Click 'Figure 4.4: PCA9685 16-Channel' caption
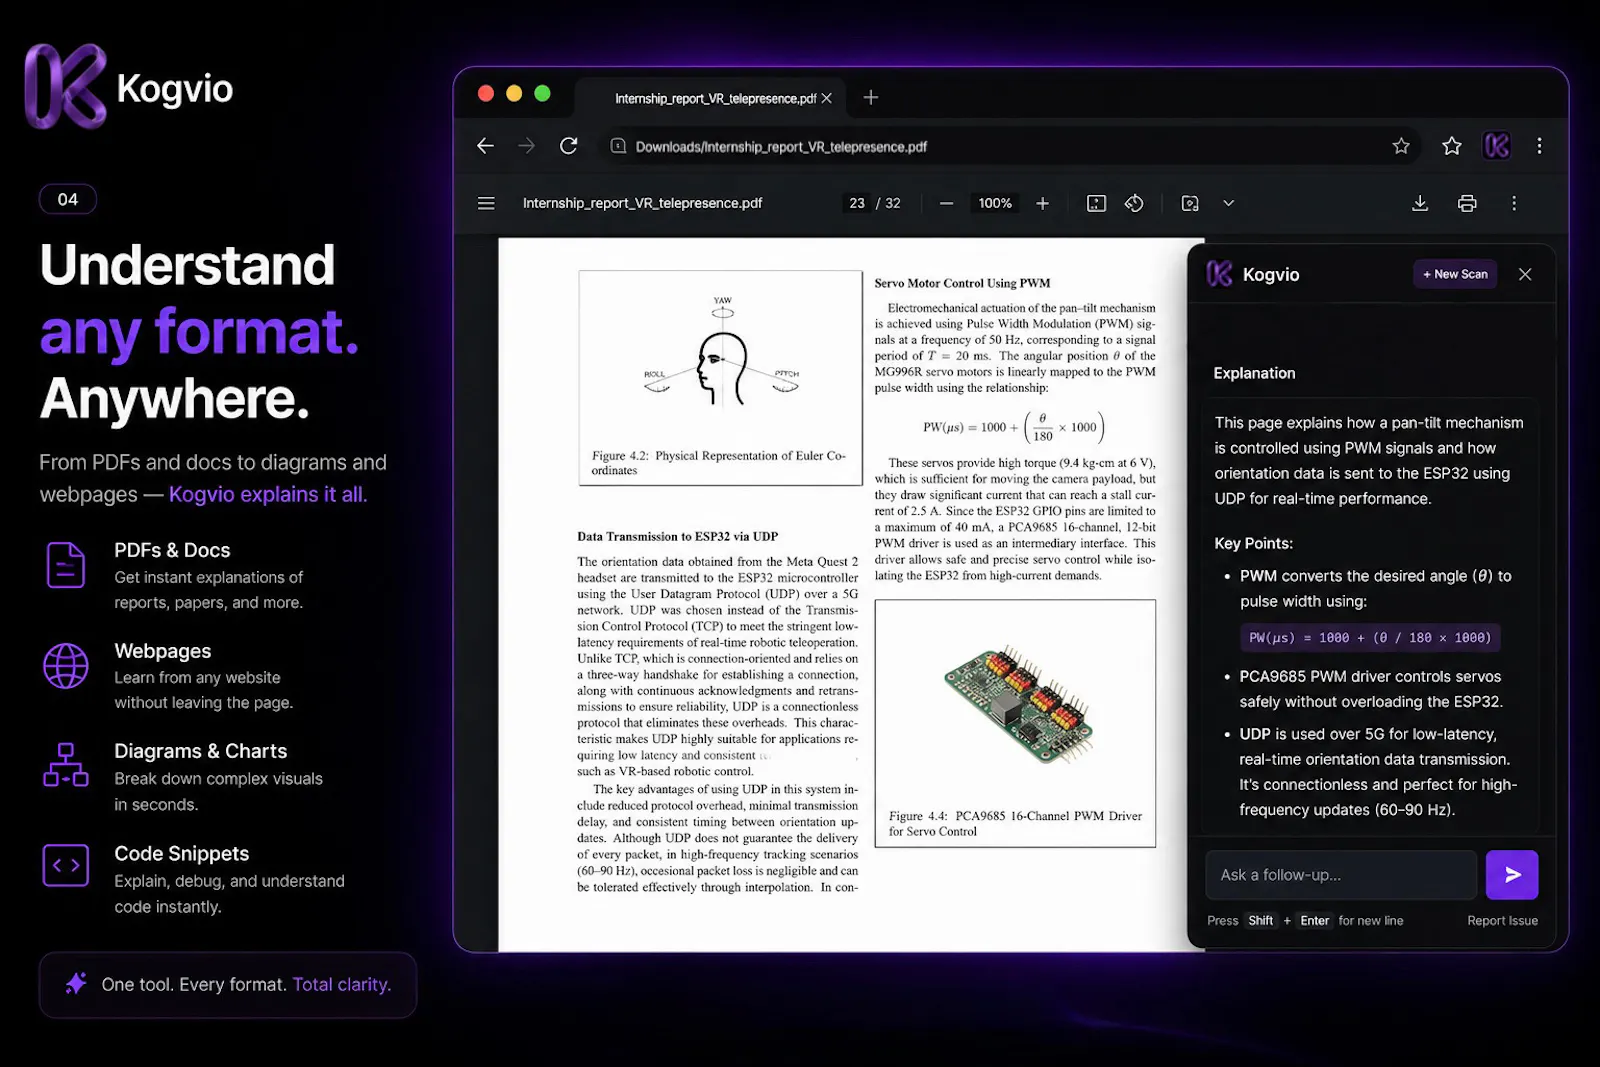1600x1067 pixels. 1015,823
